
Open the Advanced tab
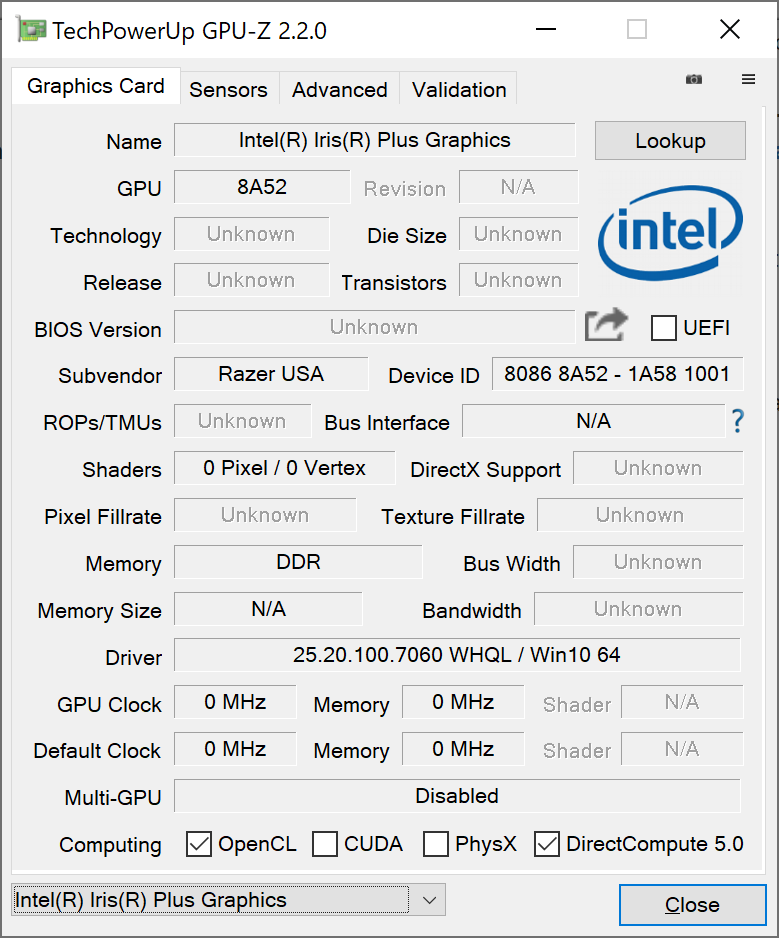pos(339,89)
